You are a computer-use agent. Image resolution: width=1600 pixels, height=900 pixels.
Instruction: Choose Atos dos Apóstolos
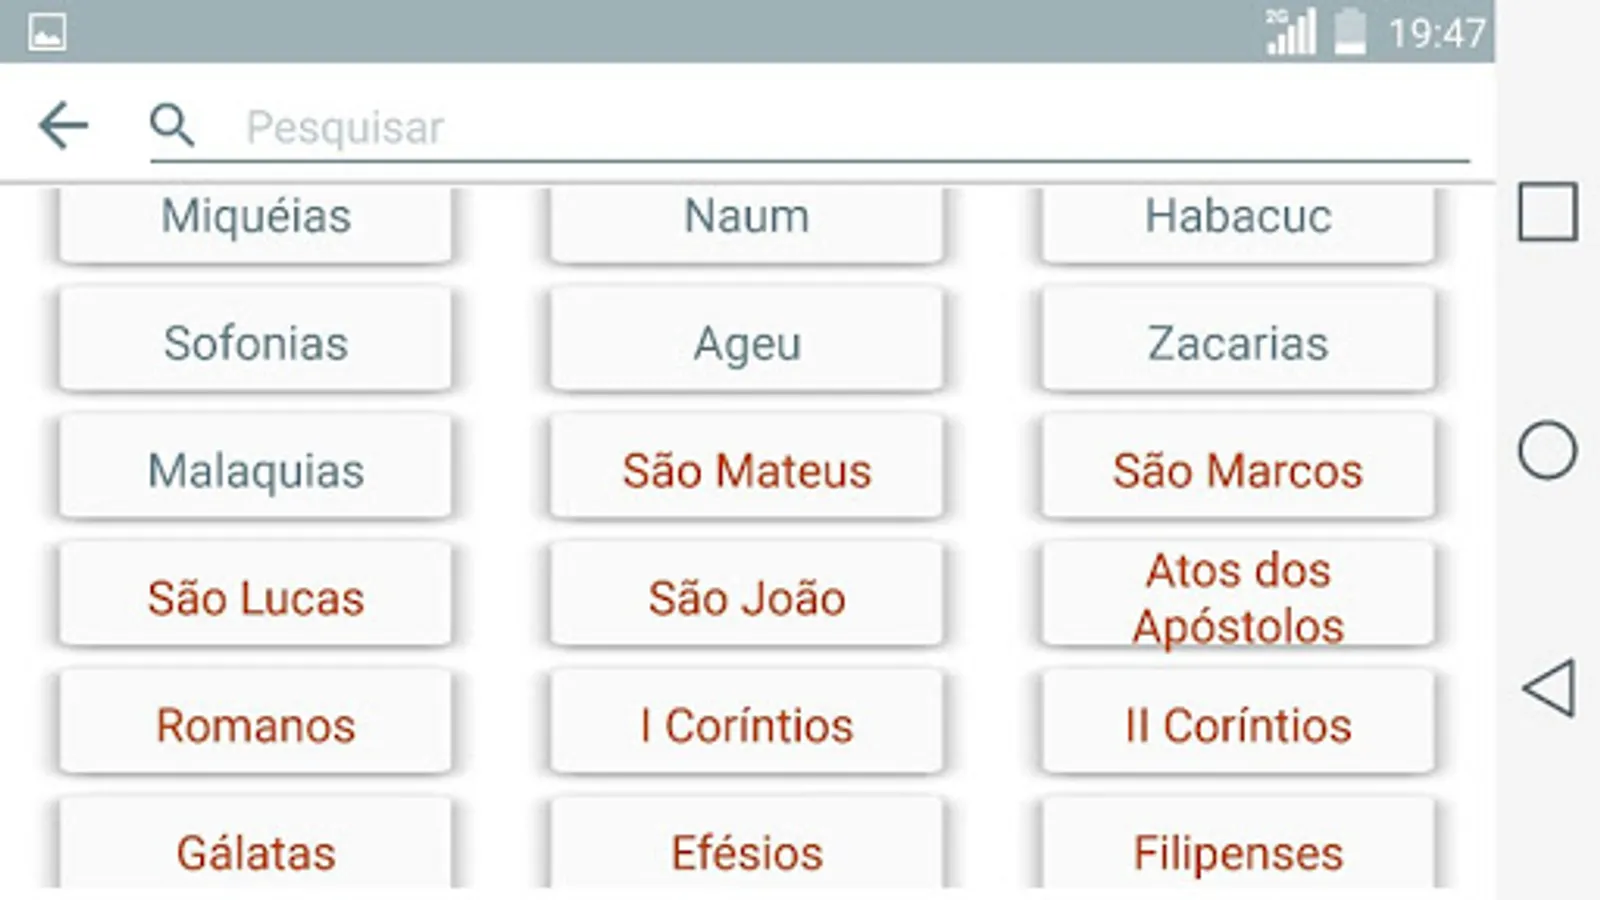click(x=1238, y=598)
